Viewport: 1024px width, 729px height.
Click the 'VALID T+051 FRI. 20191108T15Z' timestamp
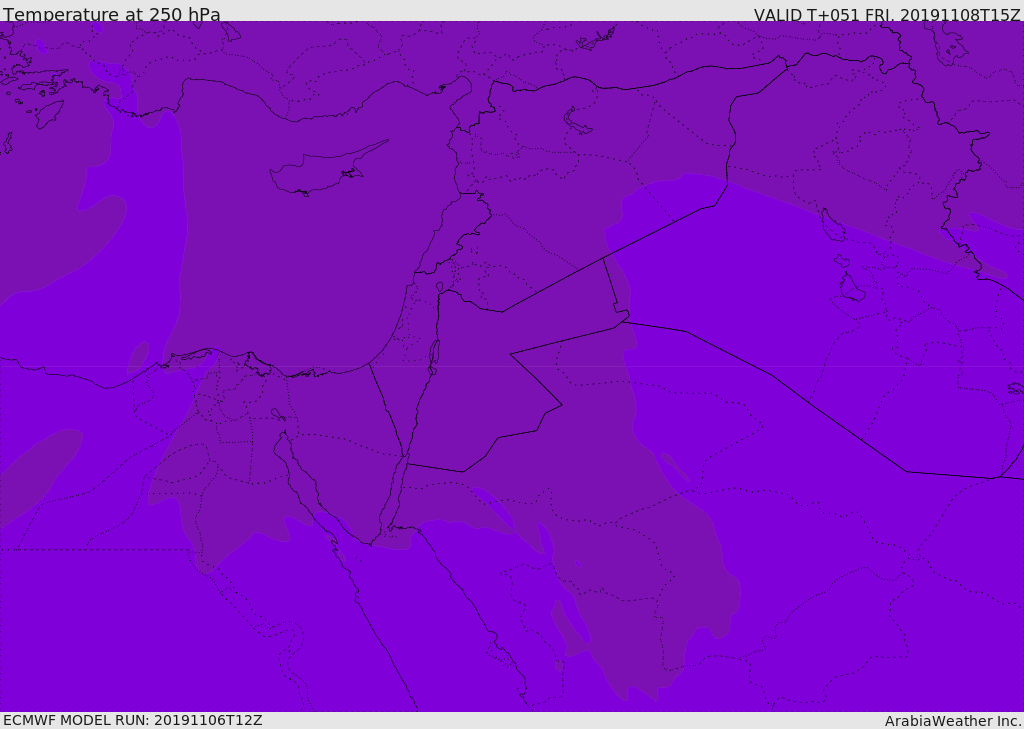[x=887, y=14]
